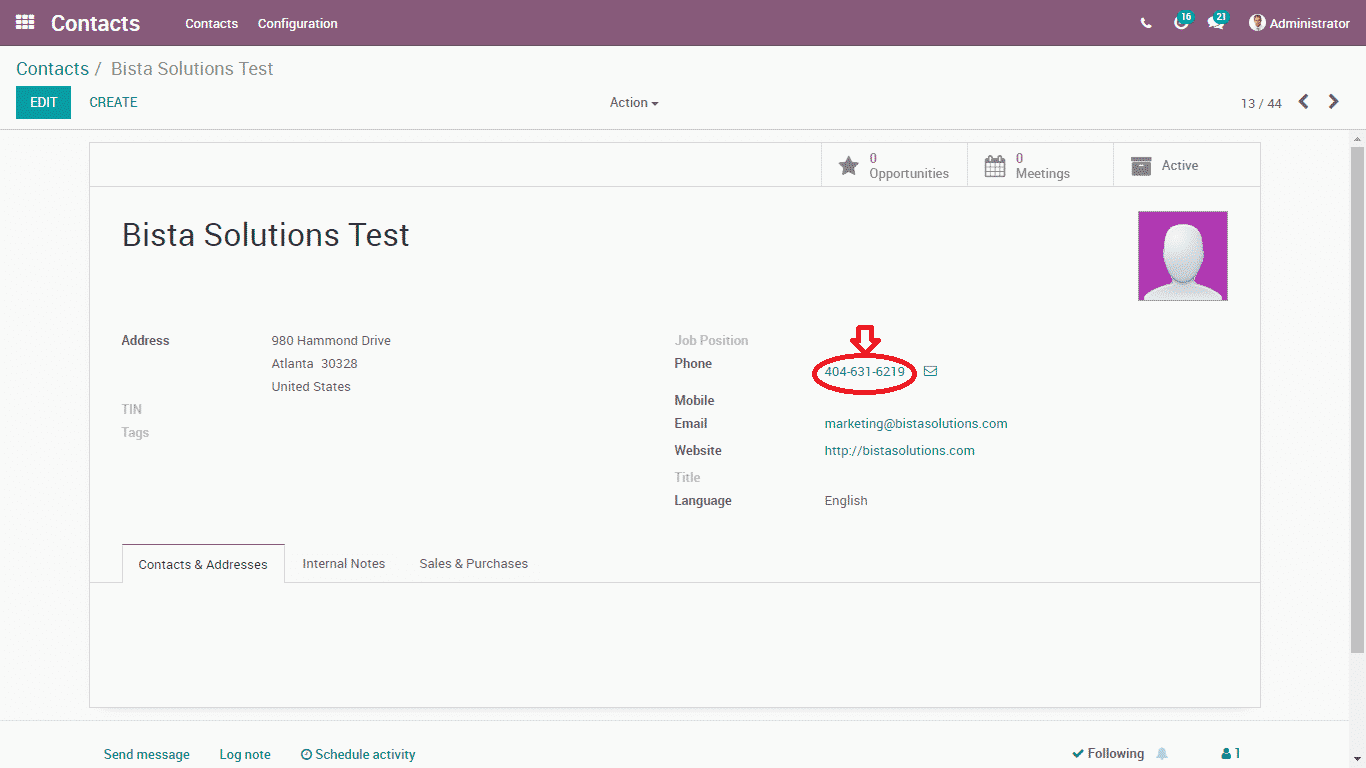Screen dimensions: 1366x768
Task: Click Schedule activity
Action: coord(358,755)
